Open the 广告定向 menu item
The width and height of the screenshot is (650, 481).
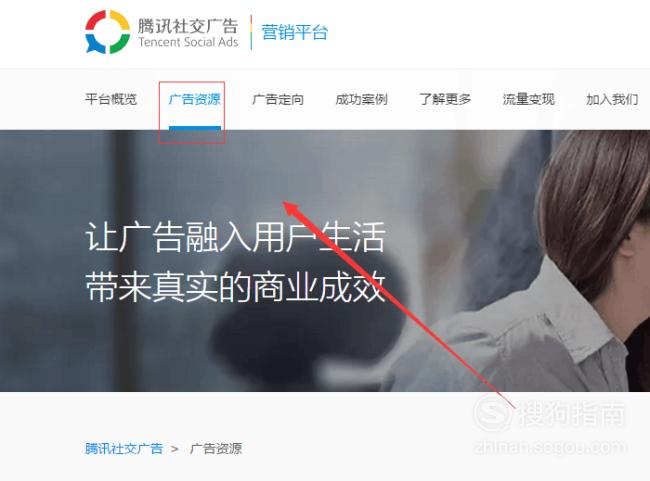[278, 100]
